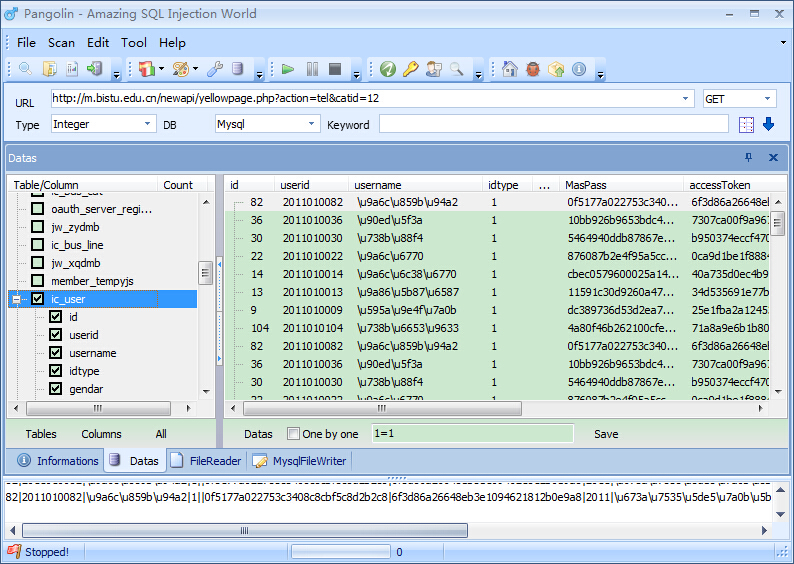The height and width of the screenshot is (564, 794).
Task: Open the Edit menu
Action: (x=98, y=43)
